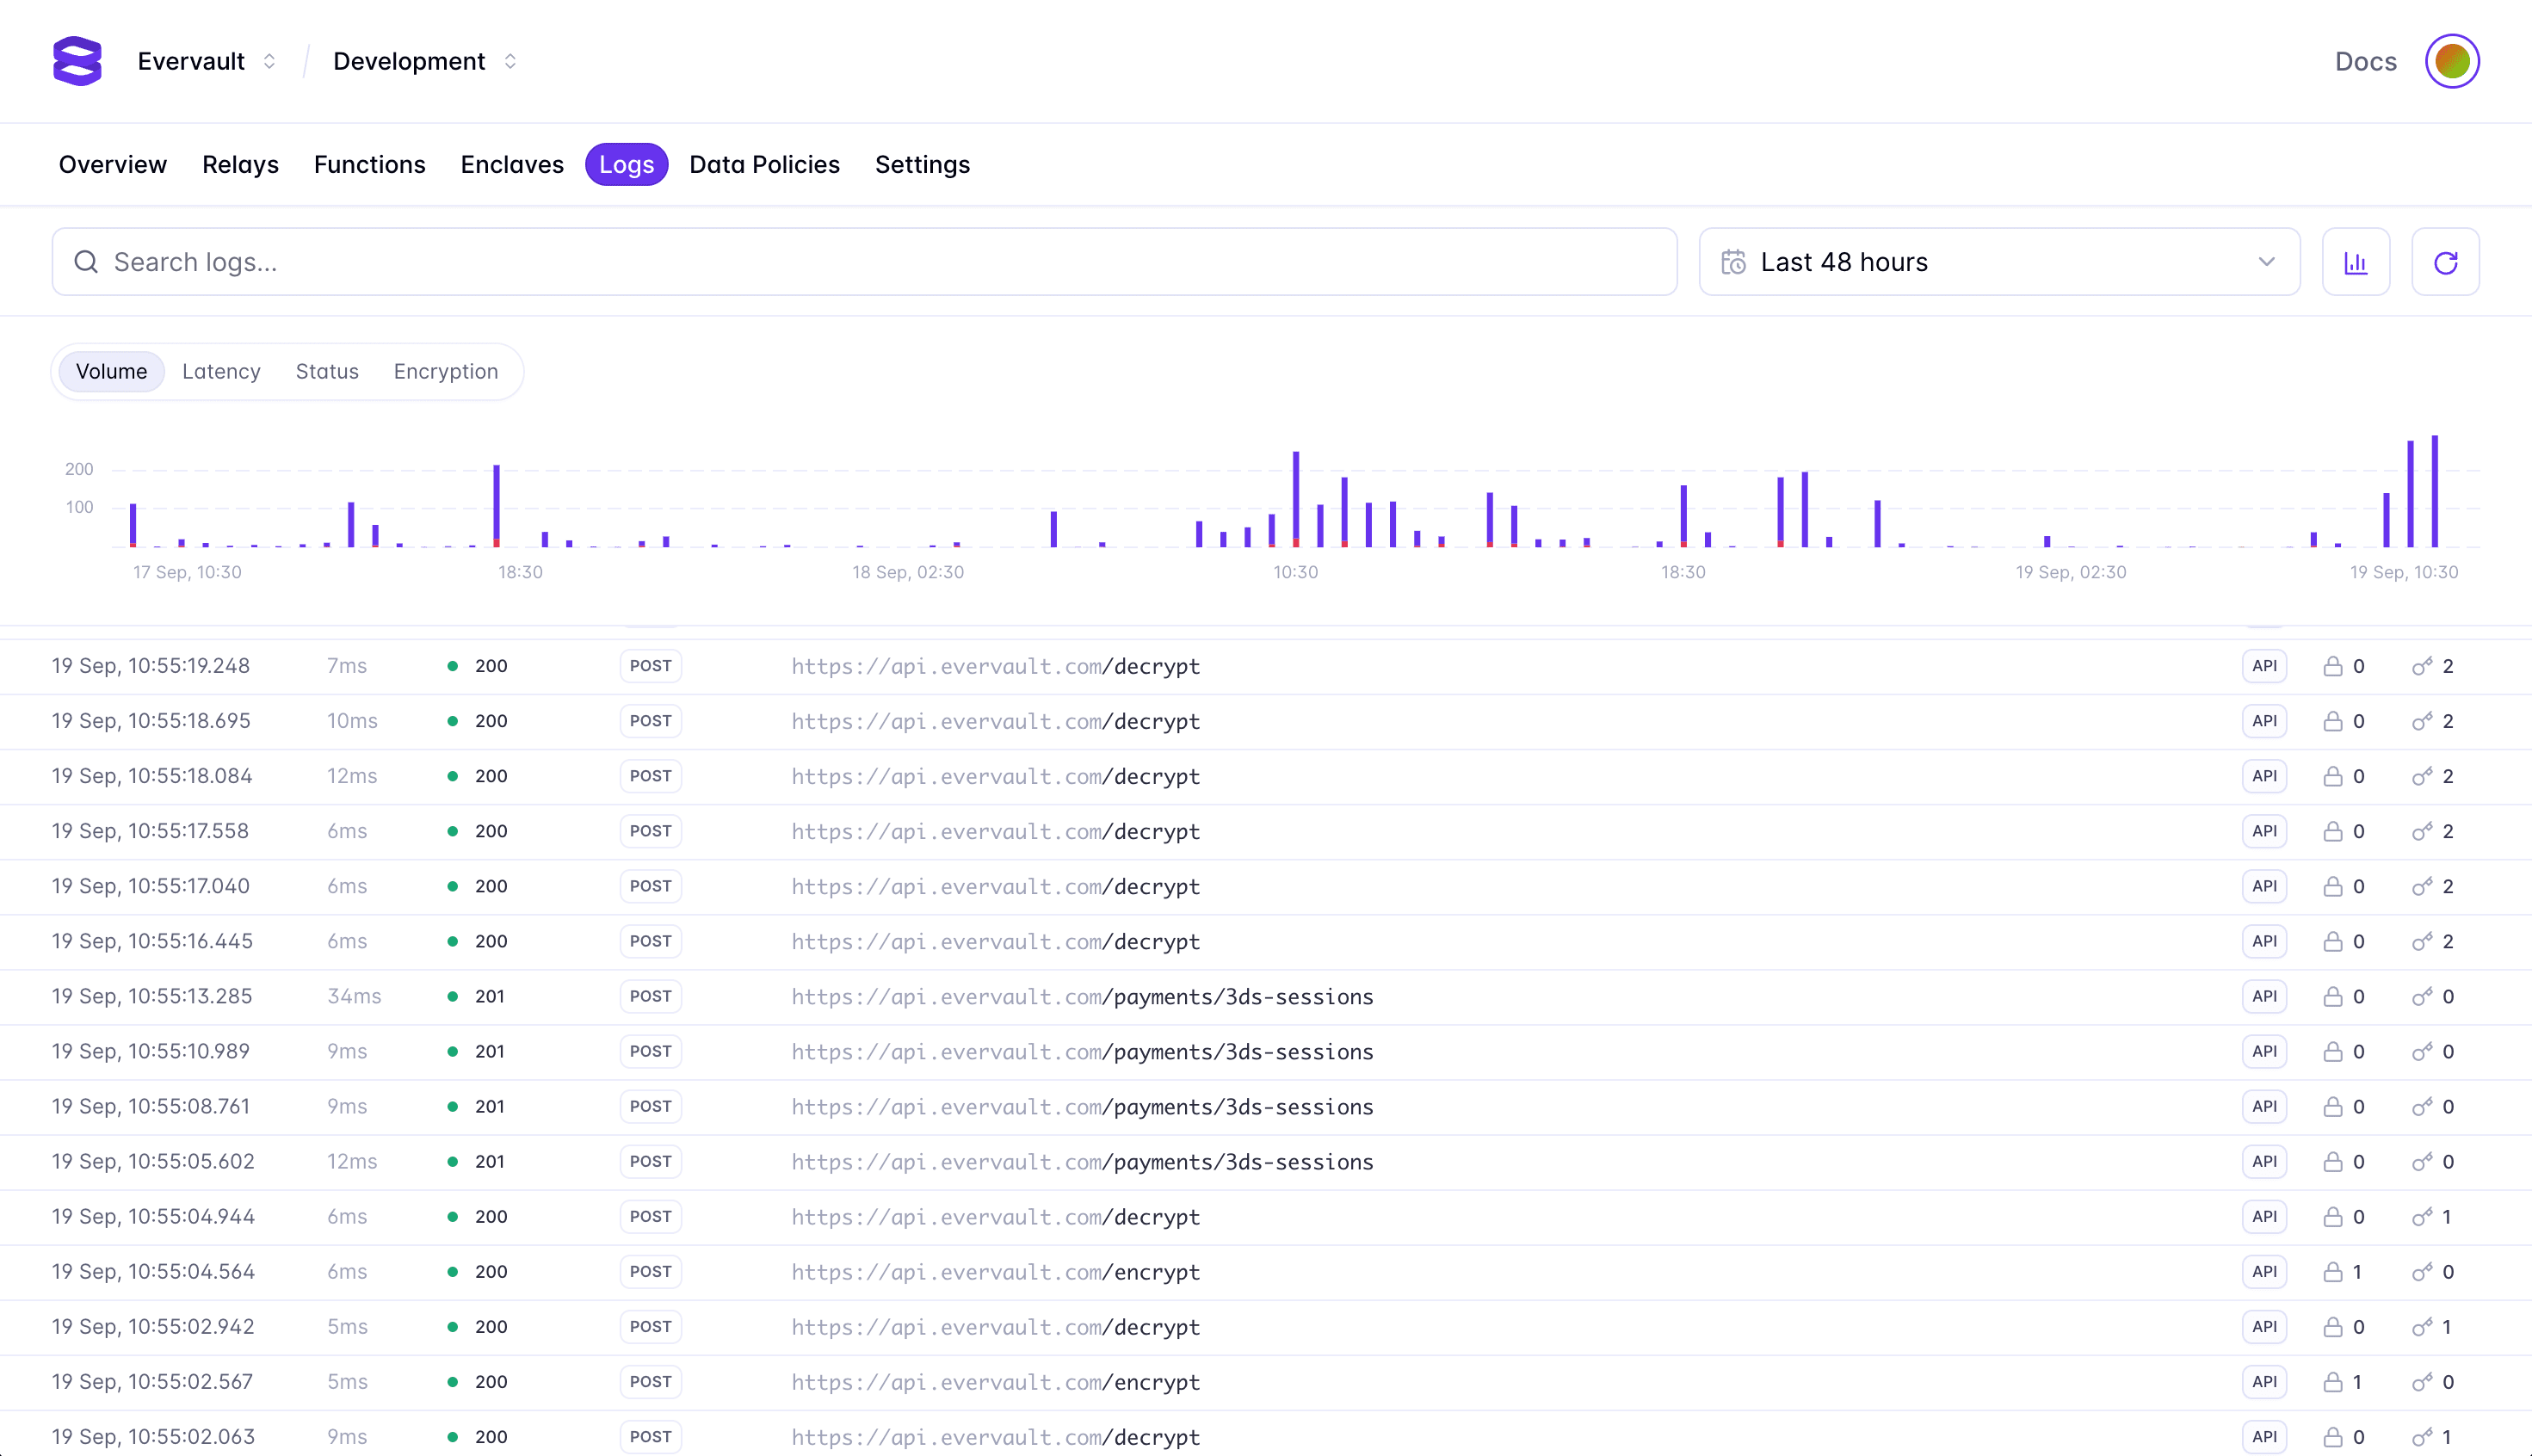2532x1456 pixels.
Task: Click key icon on 10:55:19.248 decrypt row
Action: (2421, 666)
